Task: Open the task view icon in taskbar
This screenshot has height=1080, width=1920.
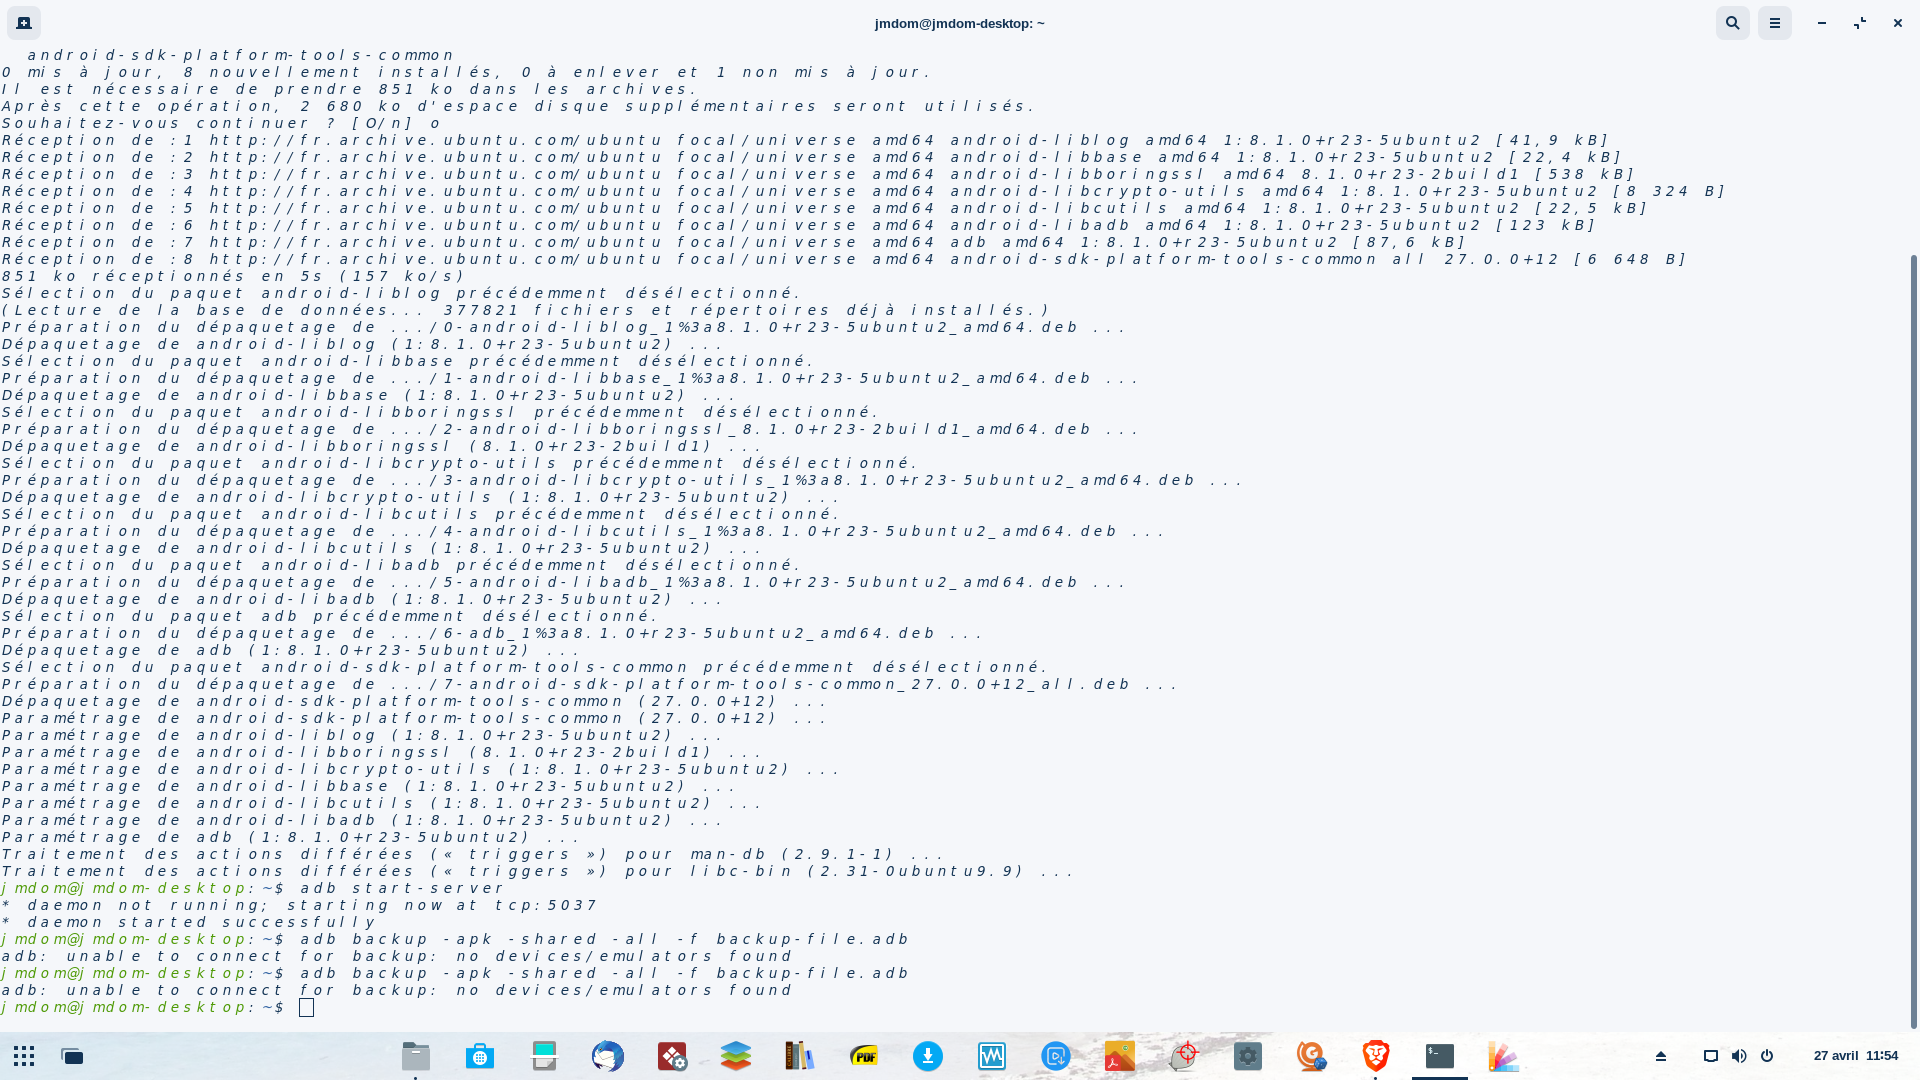Action: (72, 1056)
